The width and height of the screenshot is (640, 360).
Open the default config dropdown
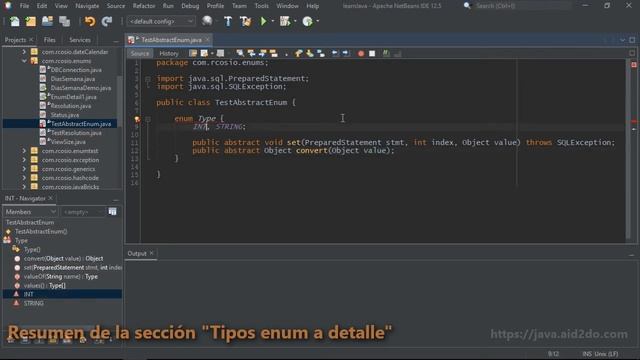pyautogui.click(x=161, y=21)
